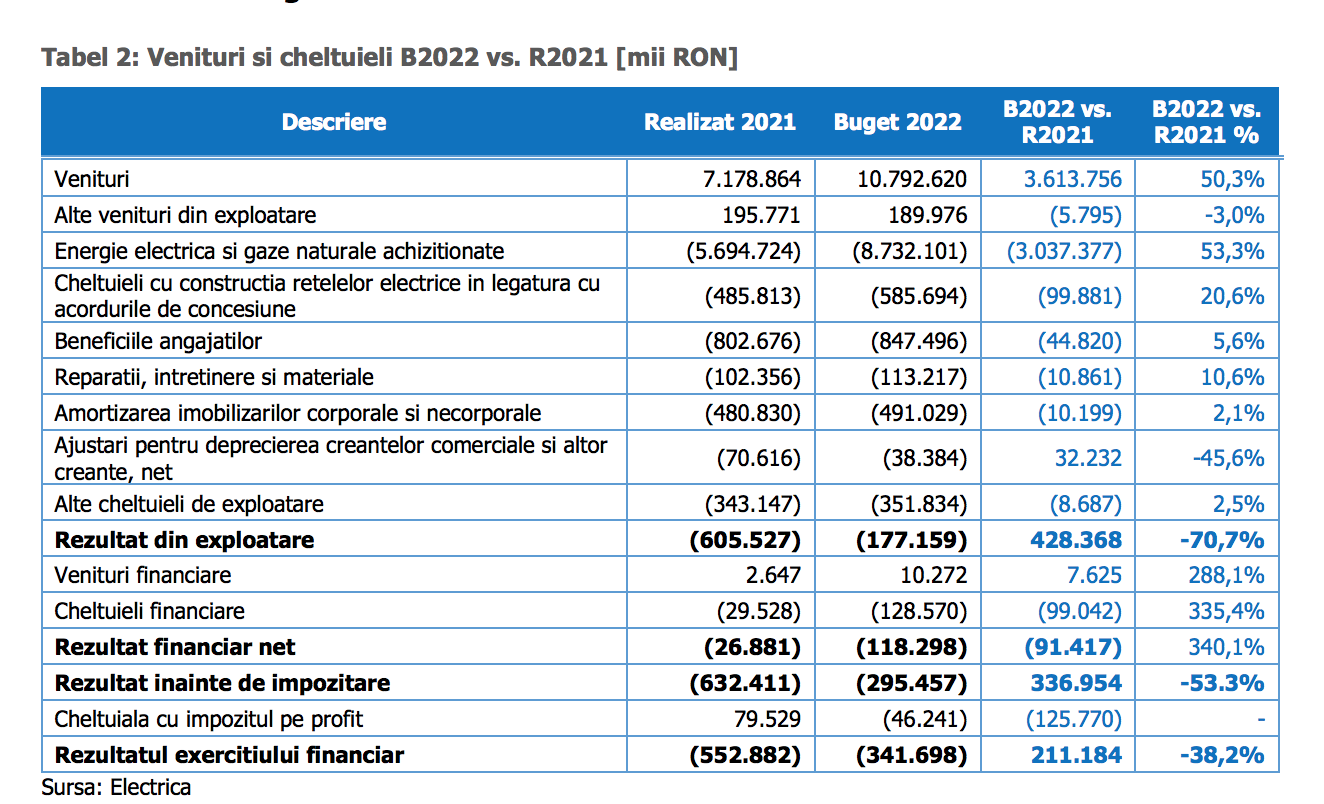Click the 3.613.756 difference value
This screenshot has width=1324, height=804.
pyautogui.click(x=1072, y=180)
